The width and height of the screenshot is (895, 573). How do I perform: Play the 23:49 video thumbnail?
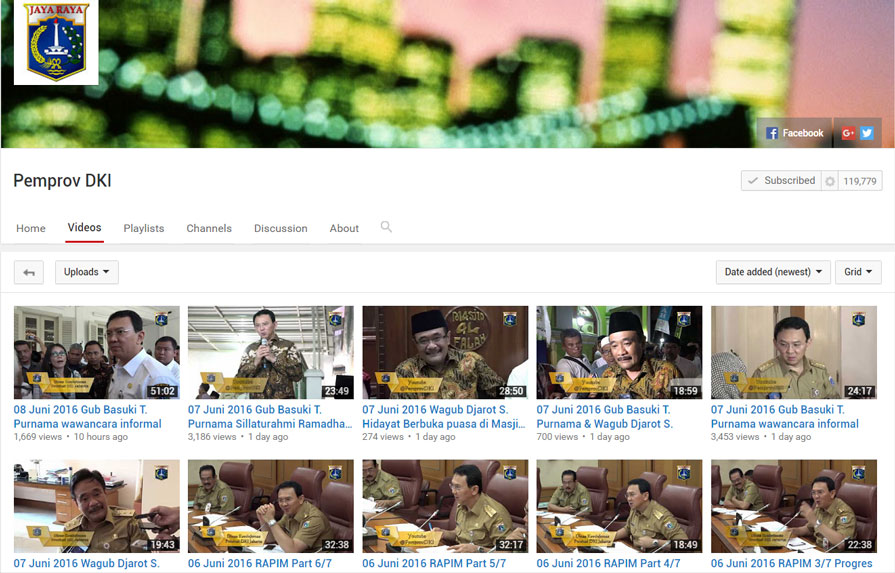pos(271,352)
